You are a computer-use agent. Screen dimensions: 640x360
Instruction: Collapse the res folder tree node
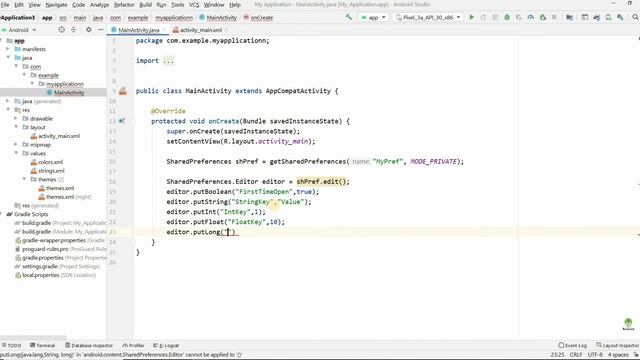[x=8, y=110]
